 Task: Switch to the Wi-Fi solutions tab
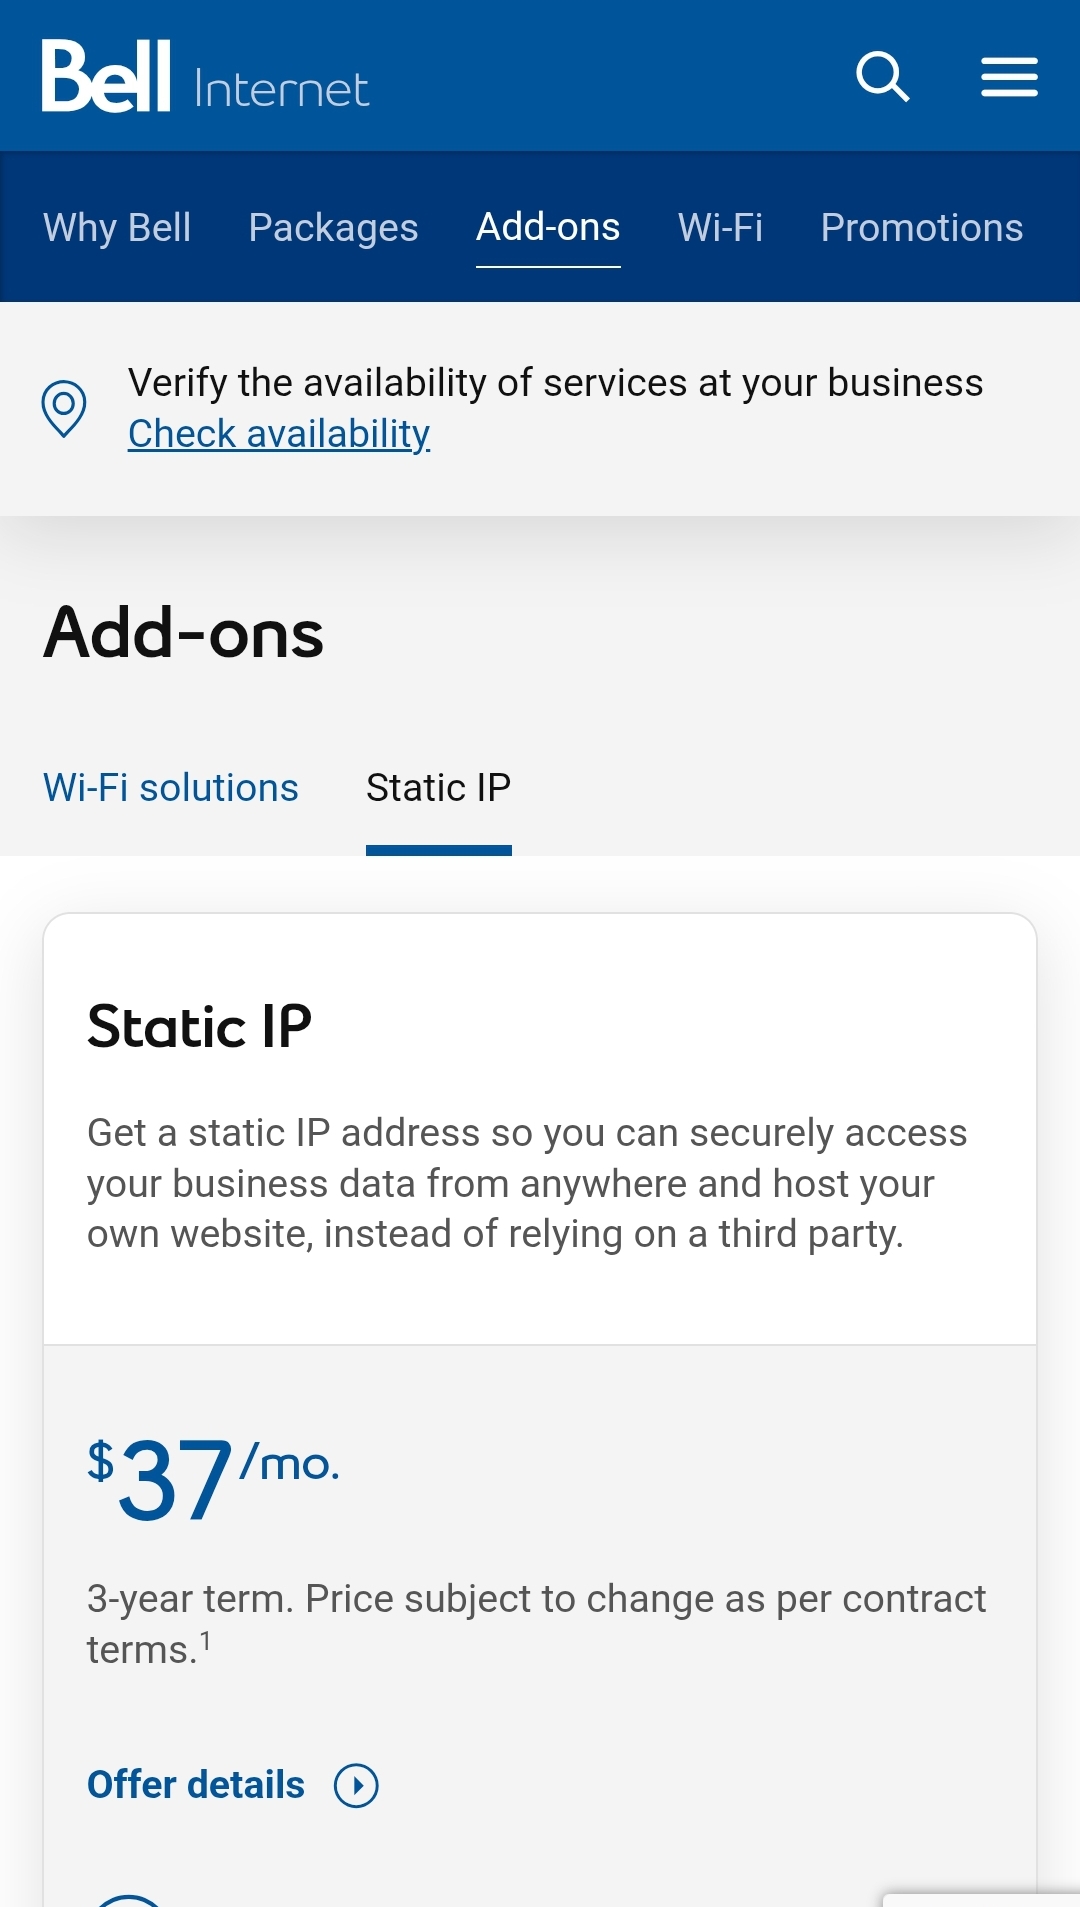(171, 788)
